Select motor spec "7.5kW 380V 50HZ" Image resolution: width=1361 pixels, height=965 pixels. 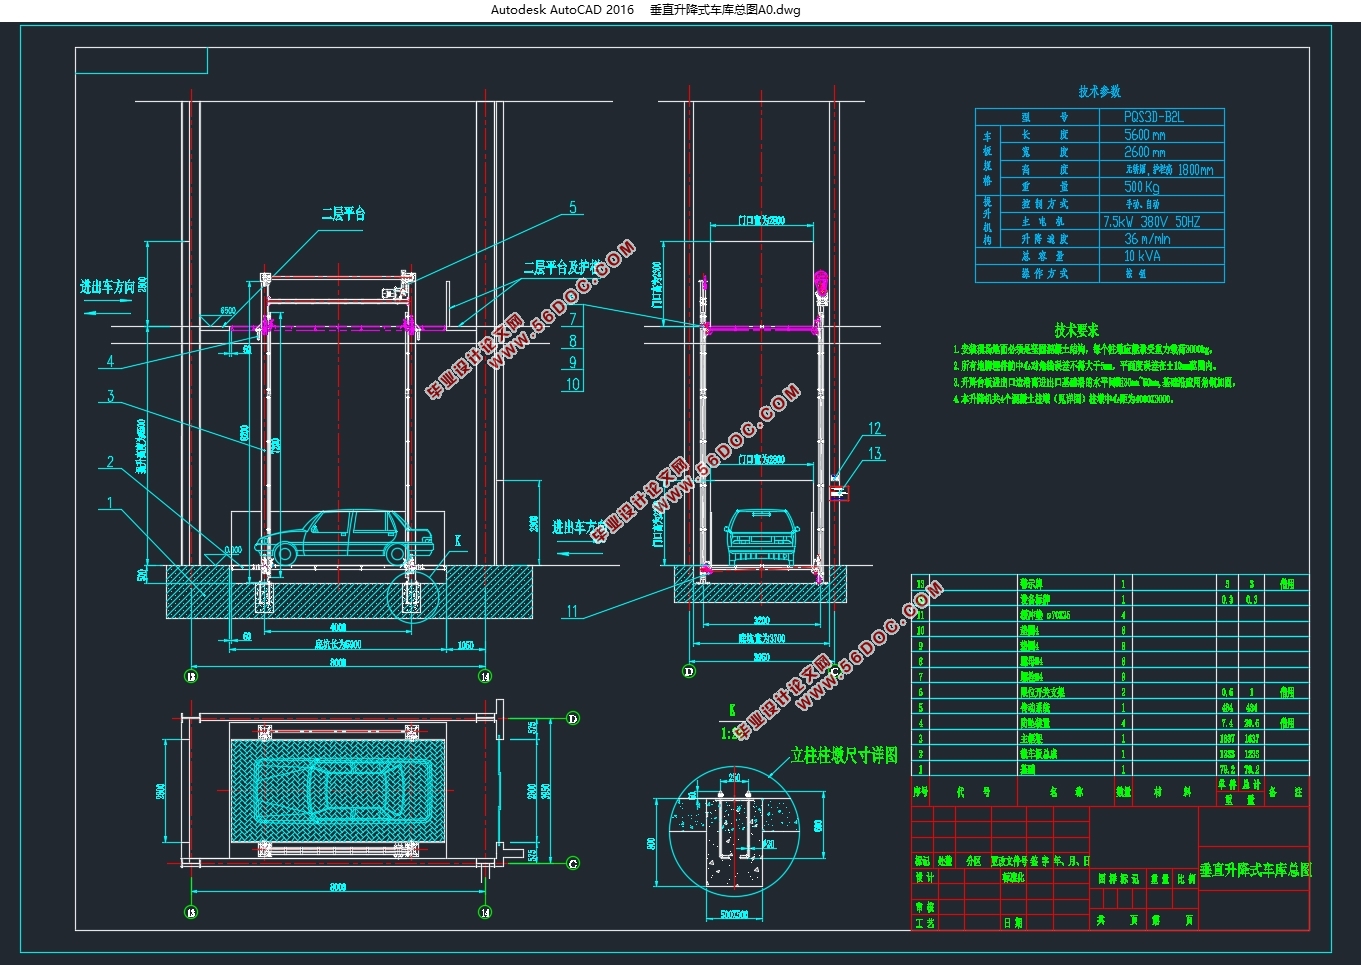(x=1151, y=222)
